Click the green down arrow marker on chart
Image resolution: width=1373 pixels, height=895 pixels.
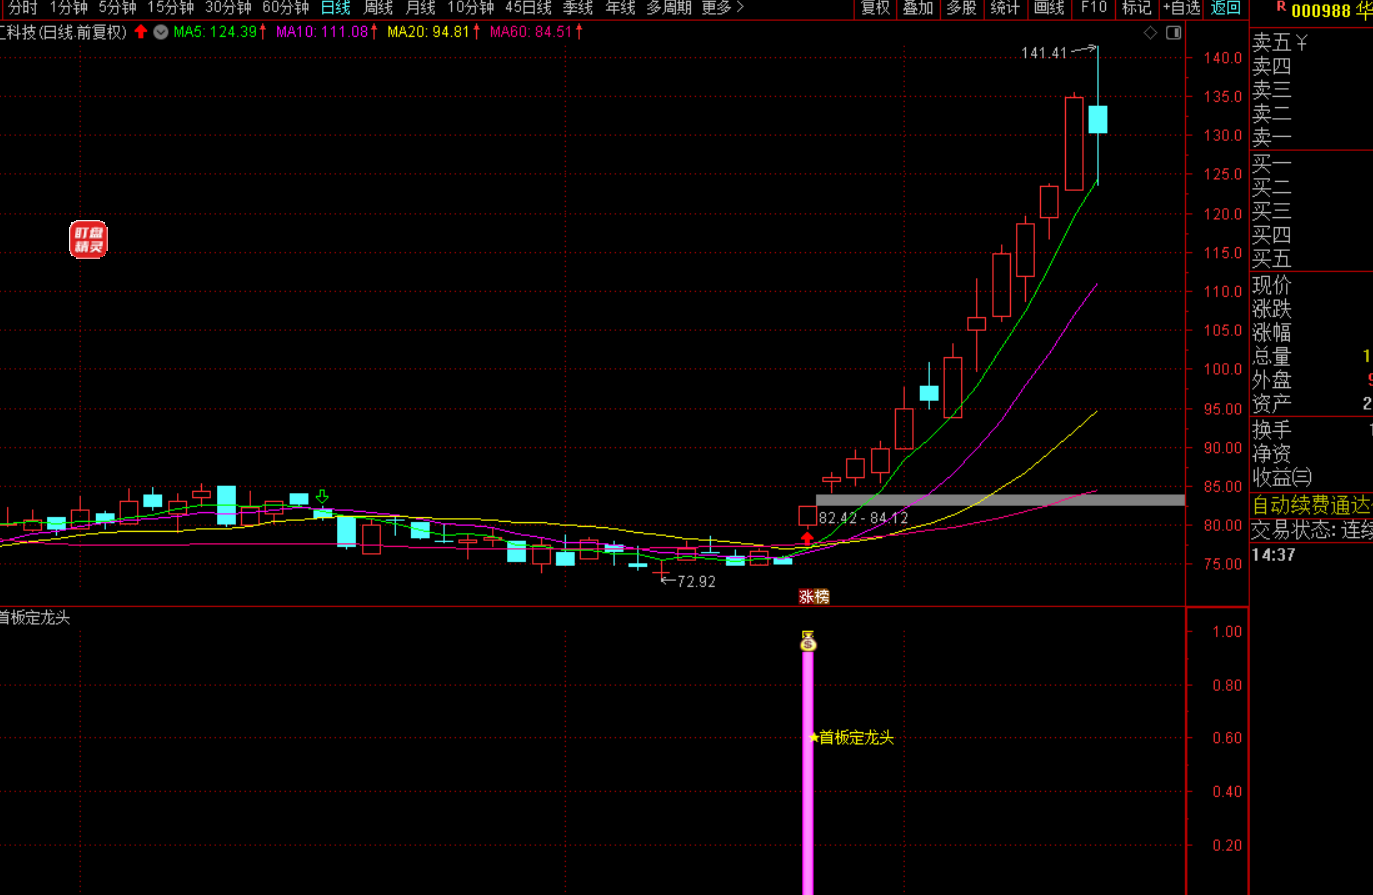coord(322,496)
